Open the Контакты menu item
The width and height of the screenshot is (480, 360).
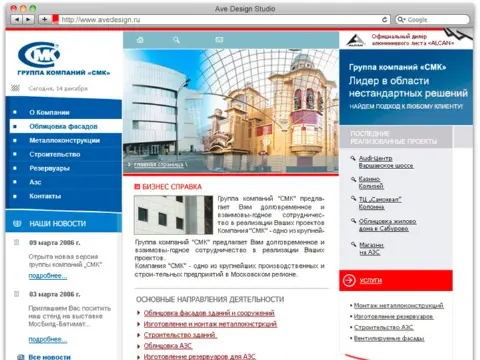(45, 196)
